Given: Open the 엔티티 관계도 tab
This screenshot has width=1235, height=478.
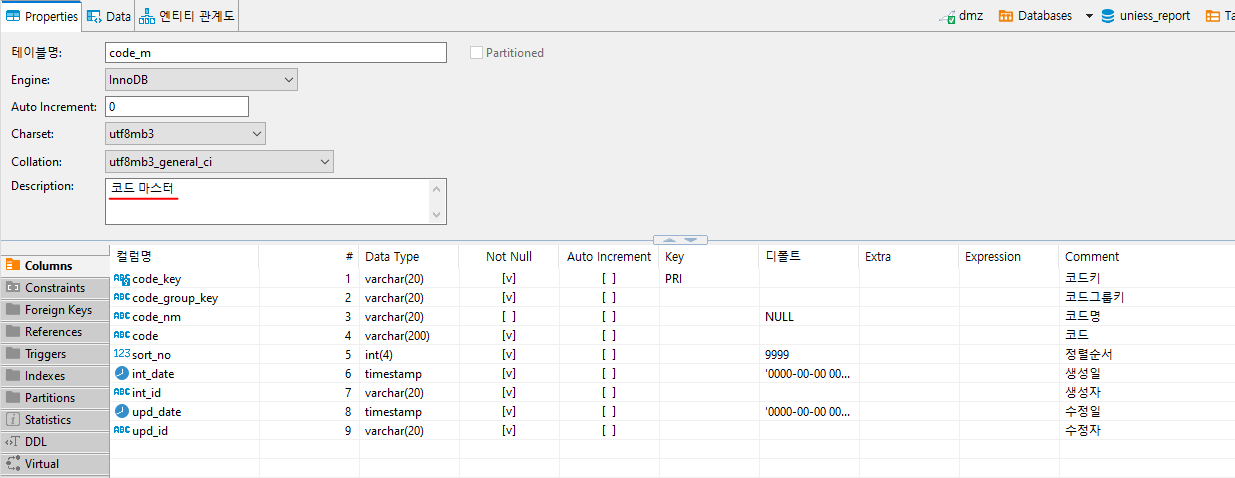Looking at the screenshot, I should 186,16.
